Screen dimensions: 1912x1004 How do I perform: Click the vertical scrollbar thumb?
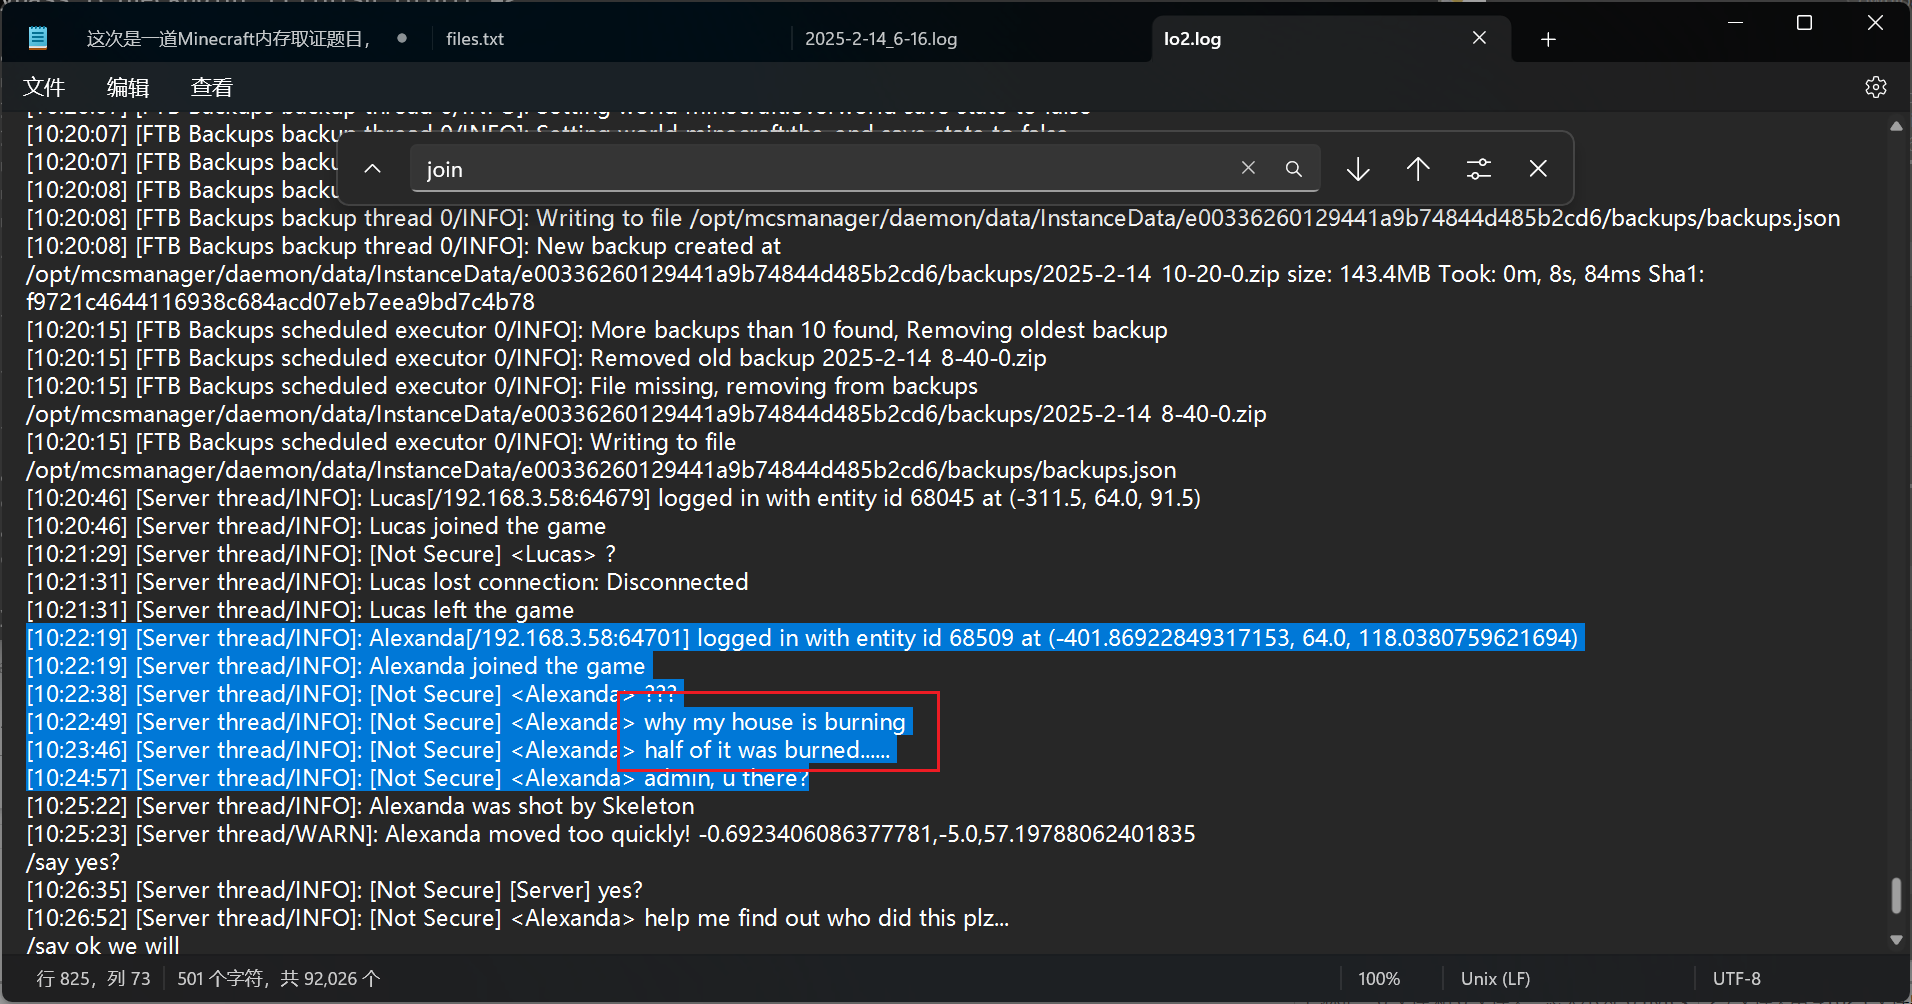pos(1896,896)
